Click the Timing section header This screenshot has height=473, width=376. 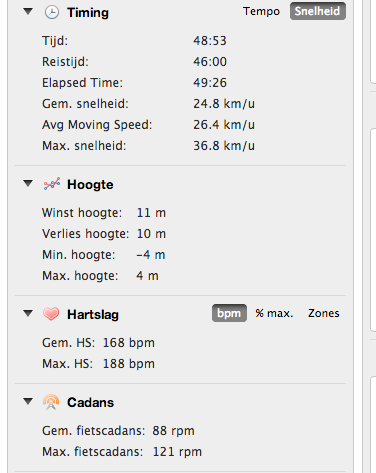(x=88, y=13)
